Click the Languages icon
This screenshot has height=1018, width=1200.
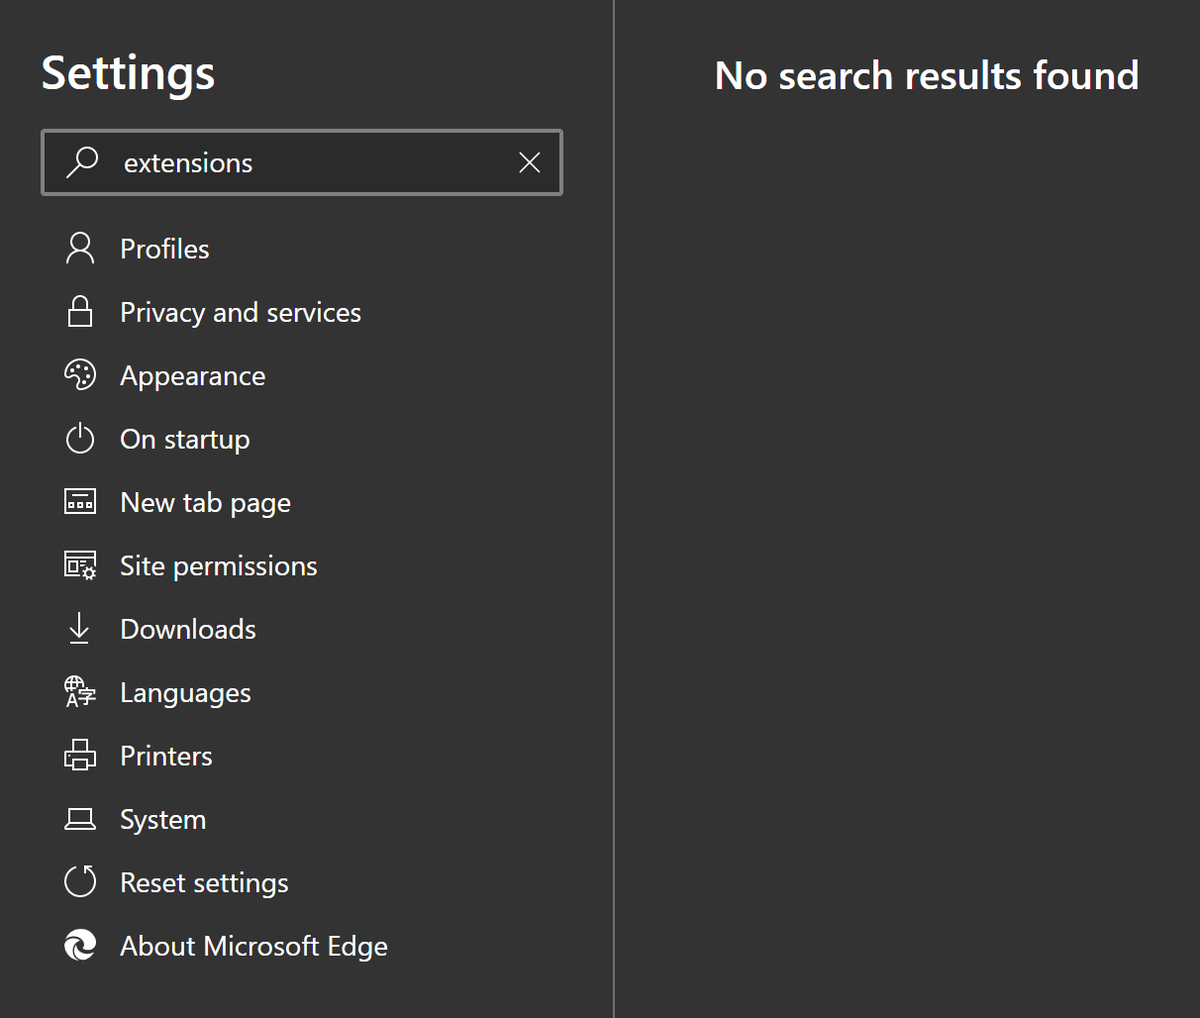tap(80, 692)
